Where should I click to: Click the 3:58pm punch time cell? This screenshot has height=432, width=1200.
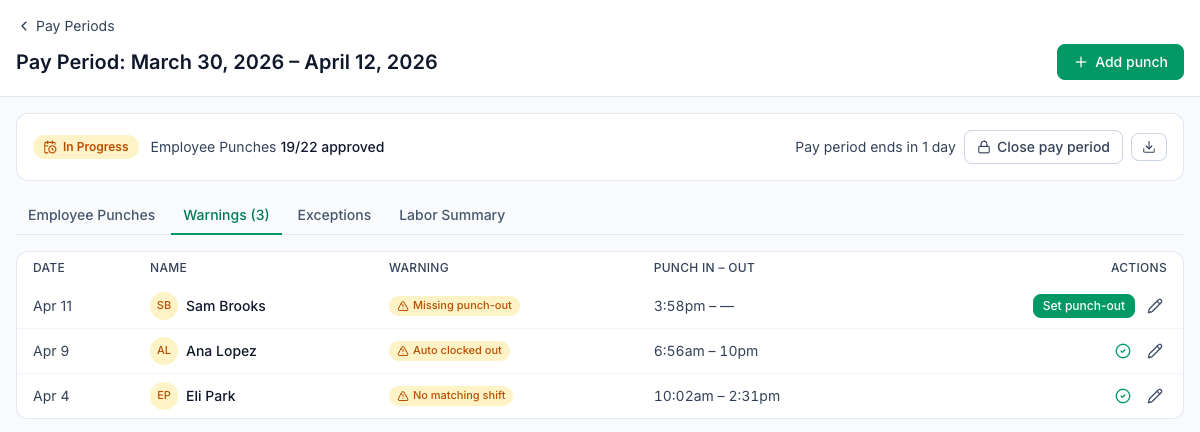694,306
